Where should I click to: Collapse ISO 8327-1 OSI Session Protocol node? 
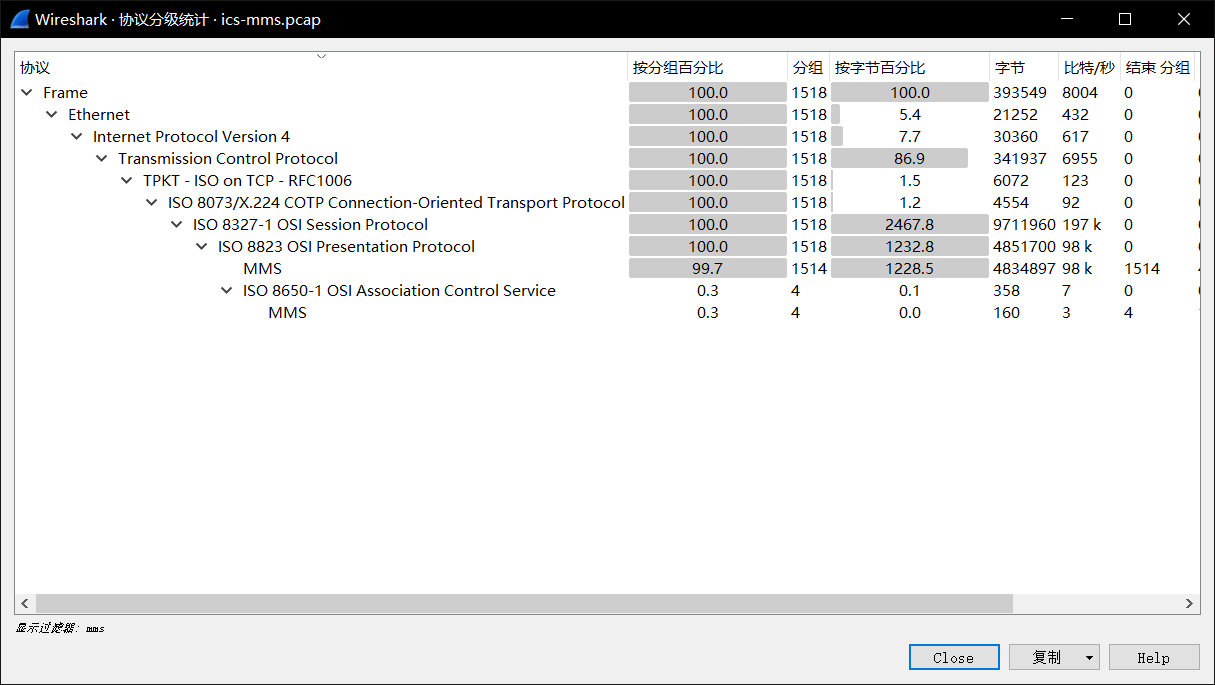click(x=177, y=225)
